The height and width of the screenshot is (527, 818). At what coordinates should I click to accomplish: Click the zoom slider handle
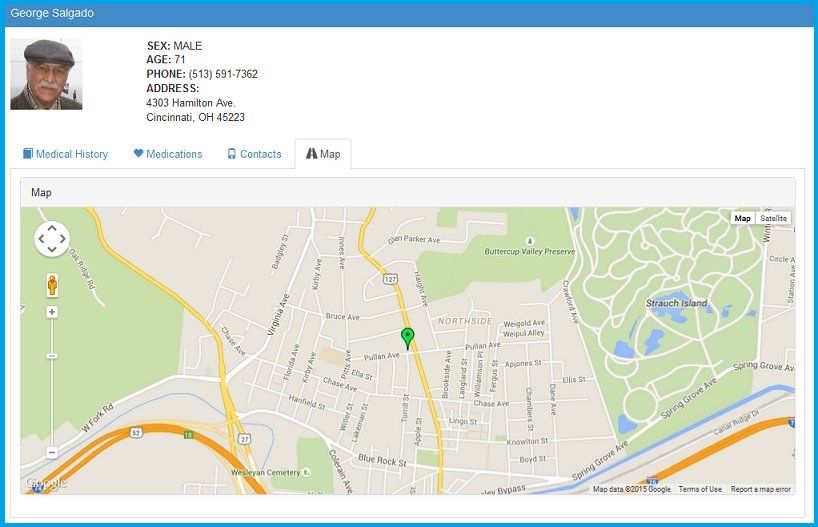(52, 356)
